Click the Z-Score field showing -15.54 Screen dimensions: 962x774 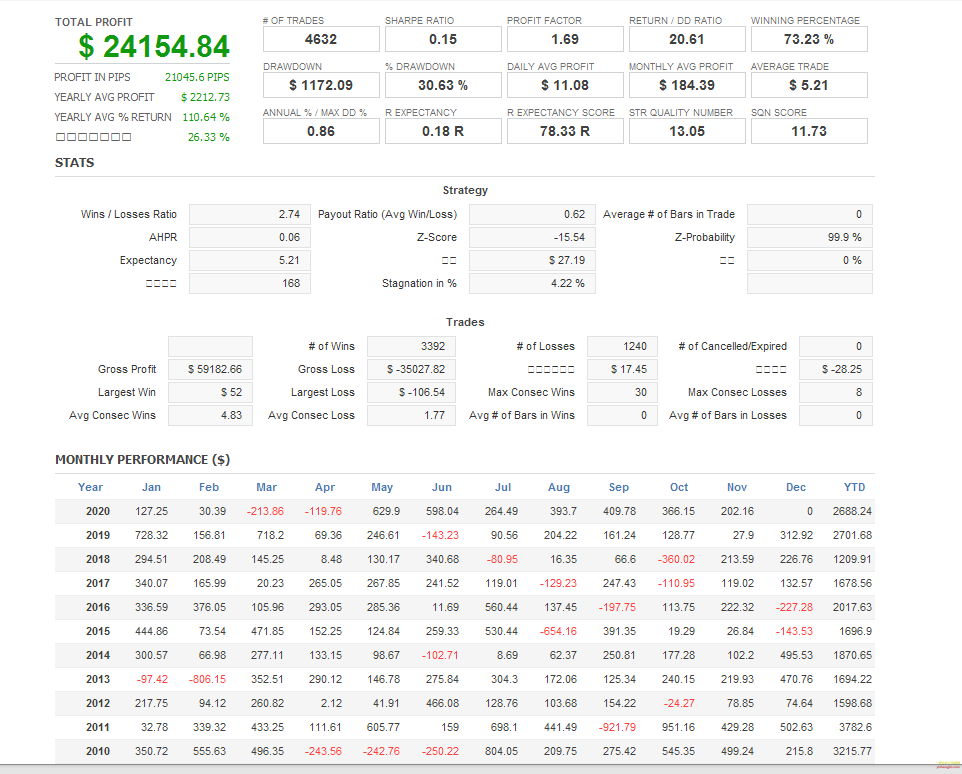coord(532,237)
